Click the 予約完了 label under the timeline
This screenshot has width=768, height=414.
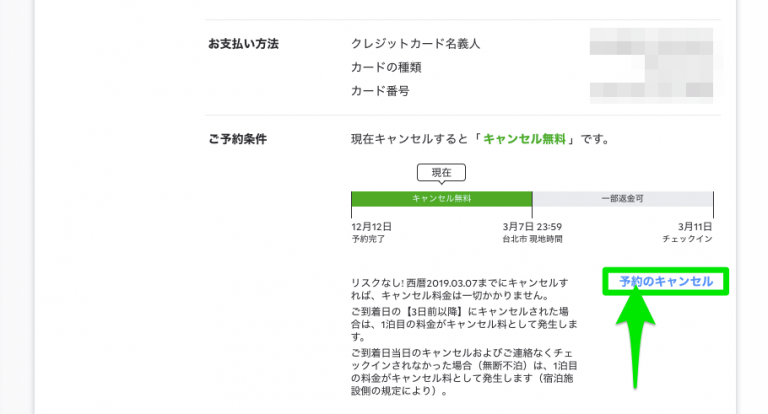[x=368, y=240]
